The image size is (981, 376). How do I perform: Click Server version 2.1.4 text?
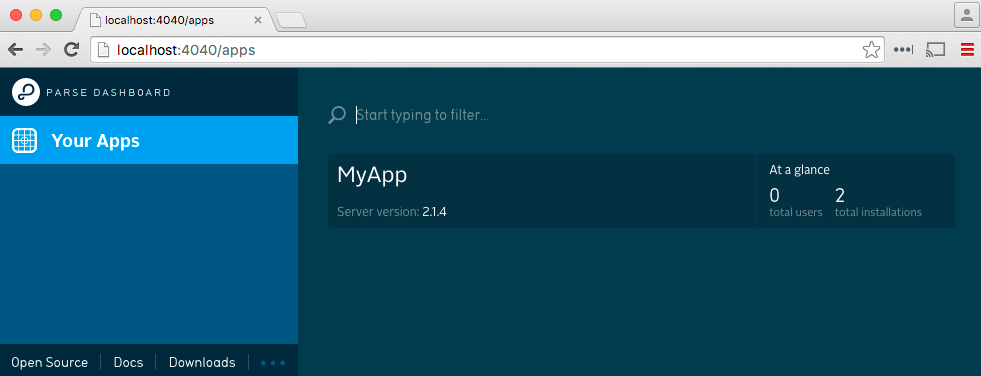click(392, 211)
